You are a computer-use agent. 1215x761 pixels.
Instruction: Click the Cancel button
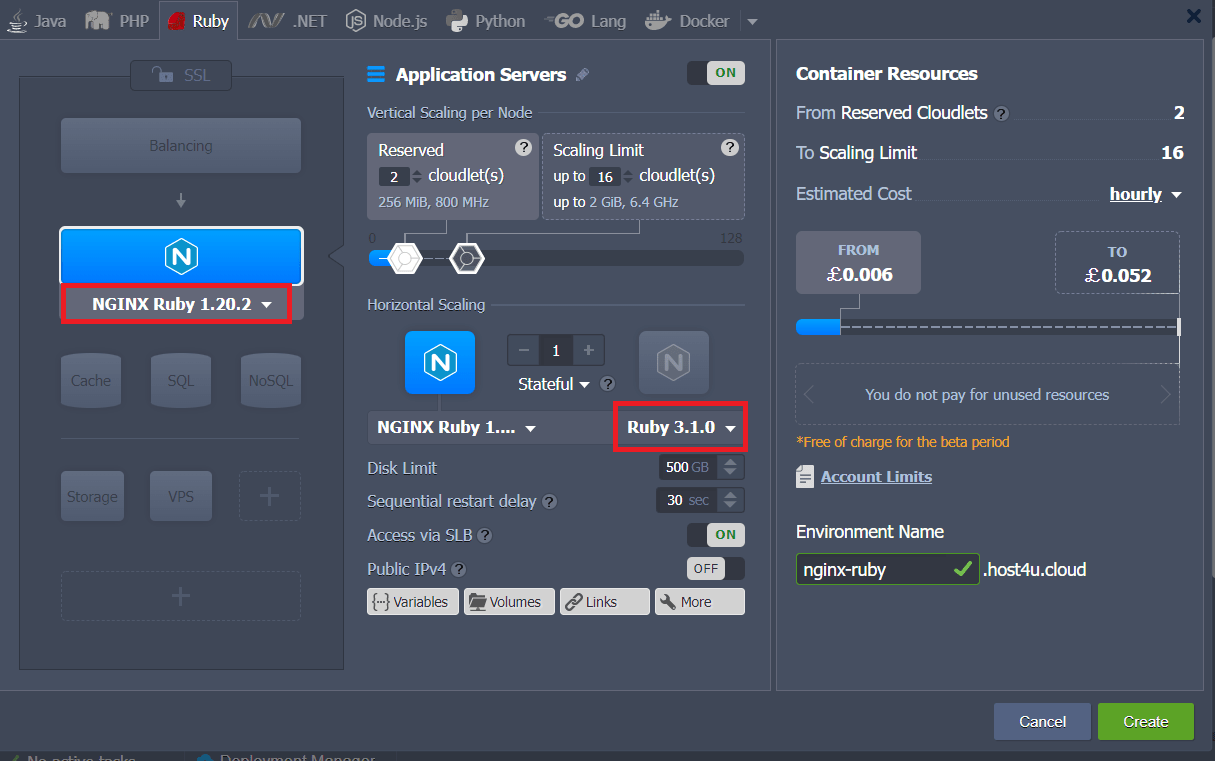[1042, 721]
